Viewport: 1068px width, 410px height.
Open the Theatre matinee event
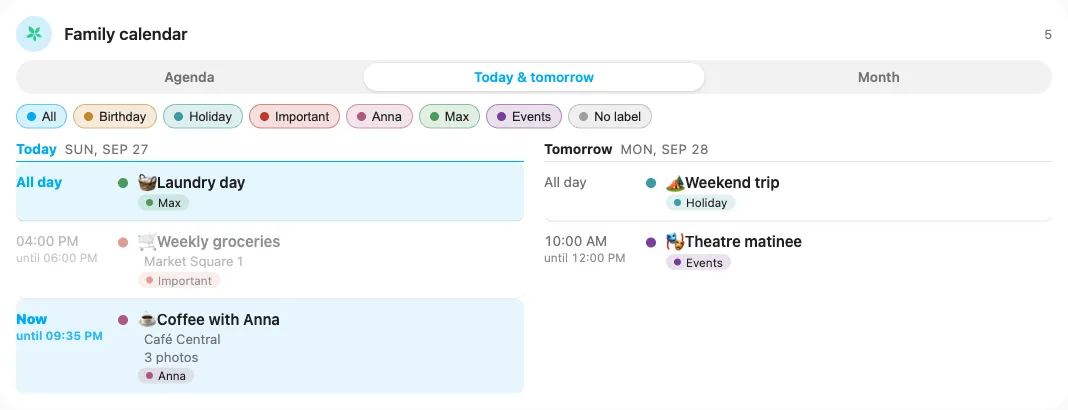(x=798, y=251)
